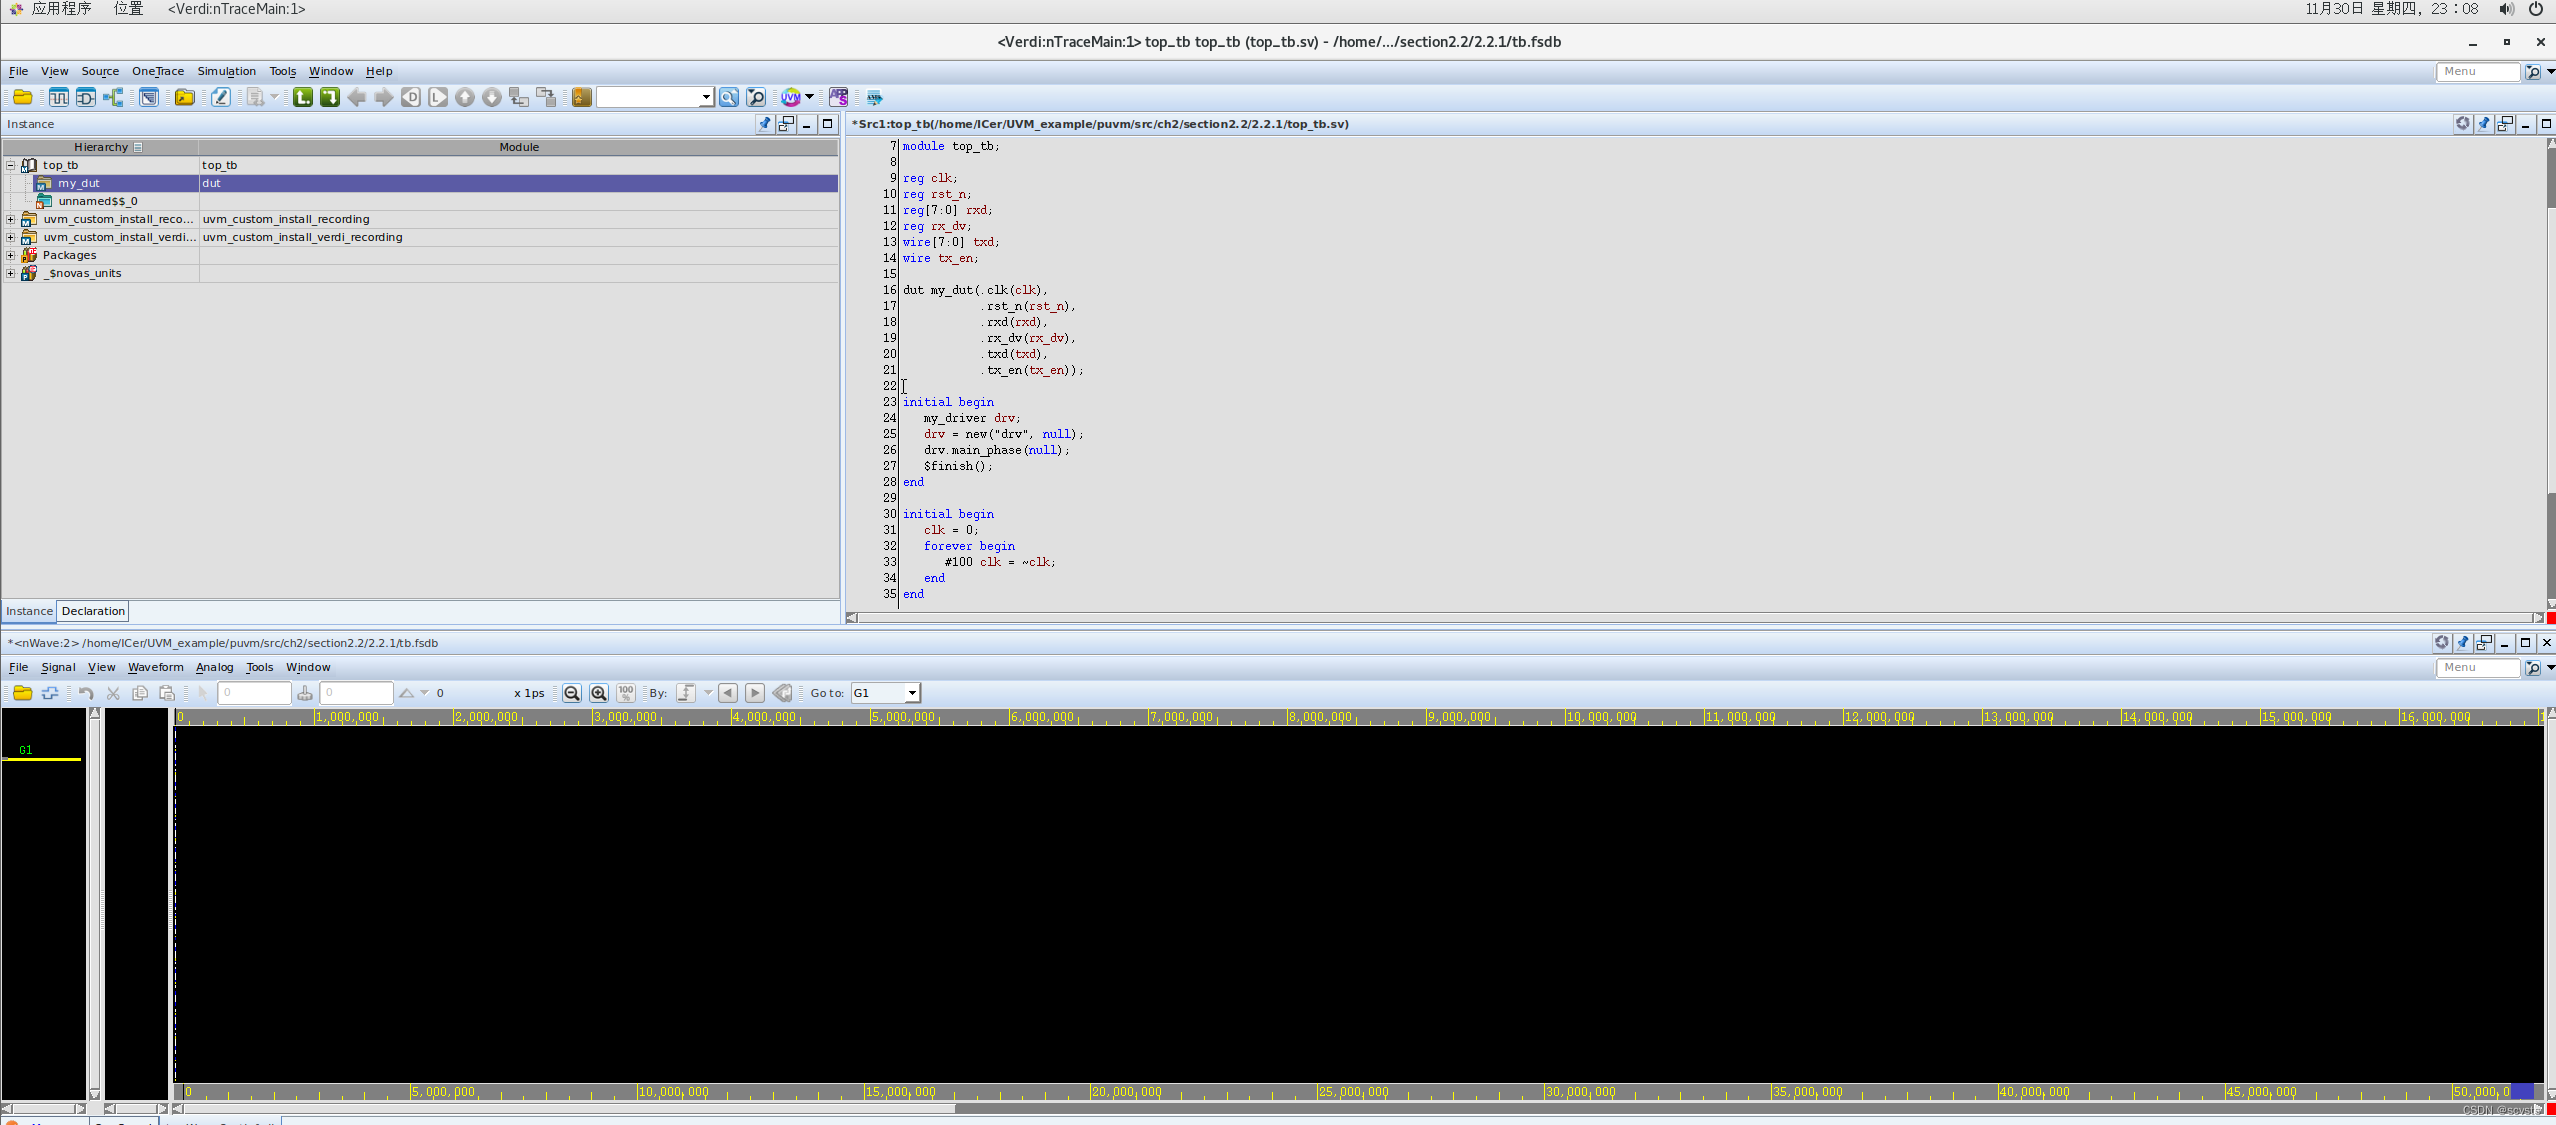This screenshot has width=2556, height=1125.
Task: Select the Declaration tab at bottom panel
Action: [x=91, y=610]
